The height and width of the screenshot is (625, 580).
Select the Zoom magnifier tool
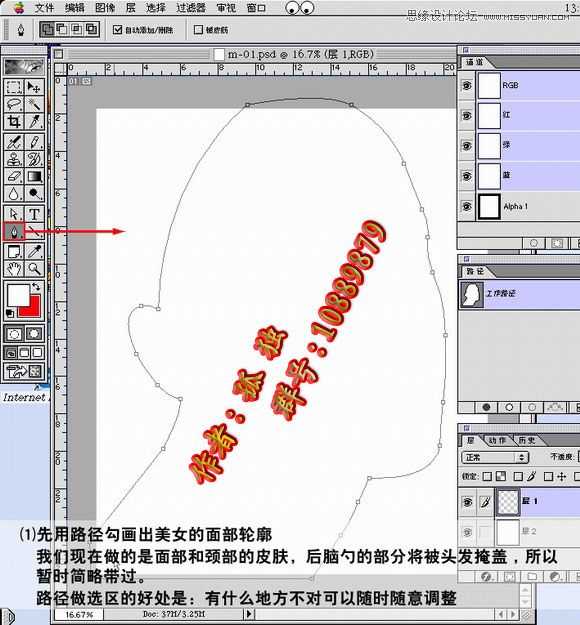[34, 269]
